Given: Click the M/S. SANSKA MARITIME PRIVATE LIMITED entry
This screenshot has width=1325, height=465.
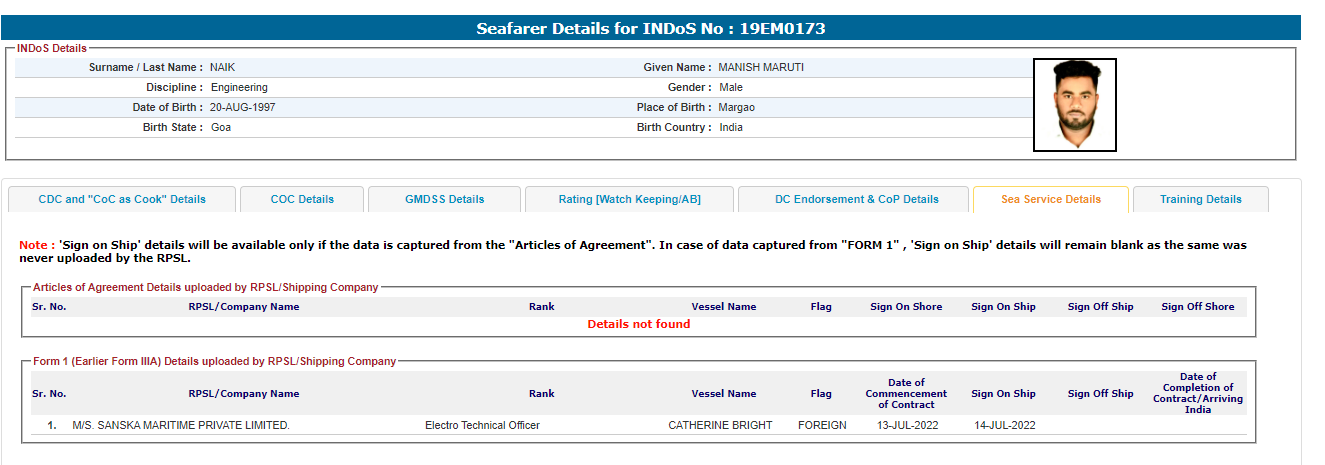Looking at the screenshot, I should (181, 425).
